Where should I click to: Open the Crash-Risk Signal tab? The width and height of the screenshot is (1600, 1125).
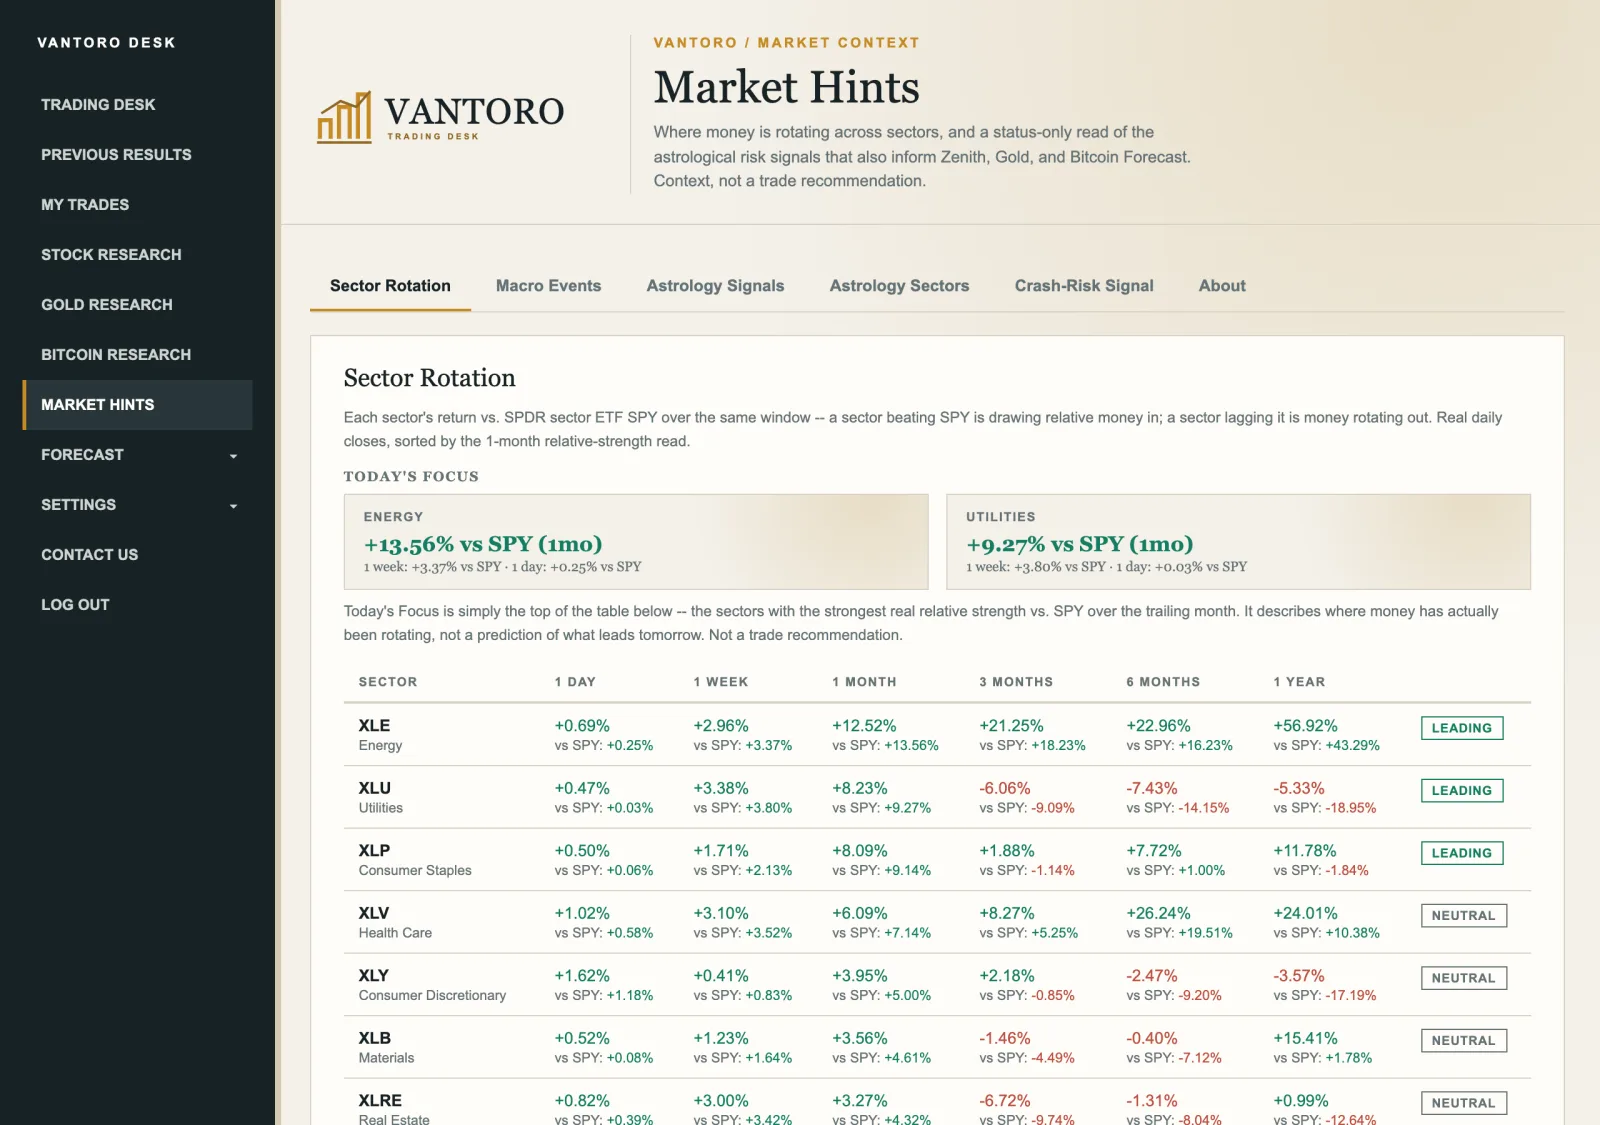1084,286
